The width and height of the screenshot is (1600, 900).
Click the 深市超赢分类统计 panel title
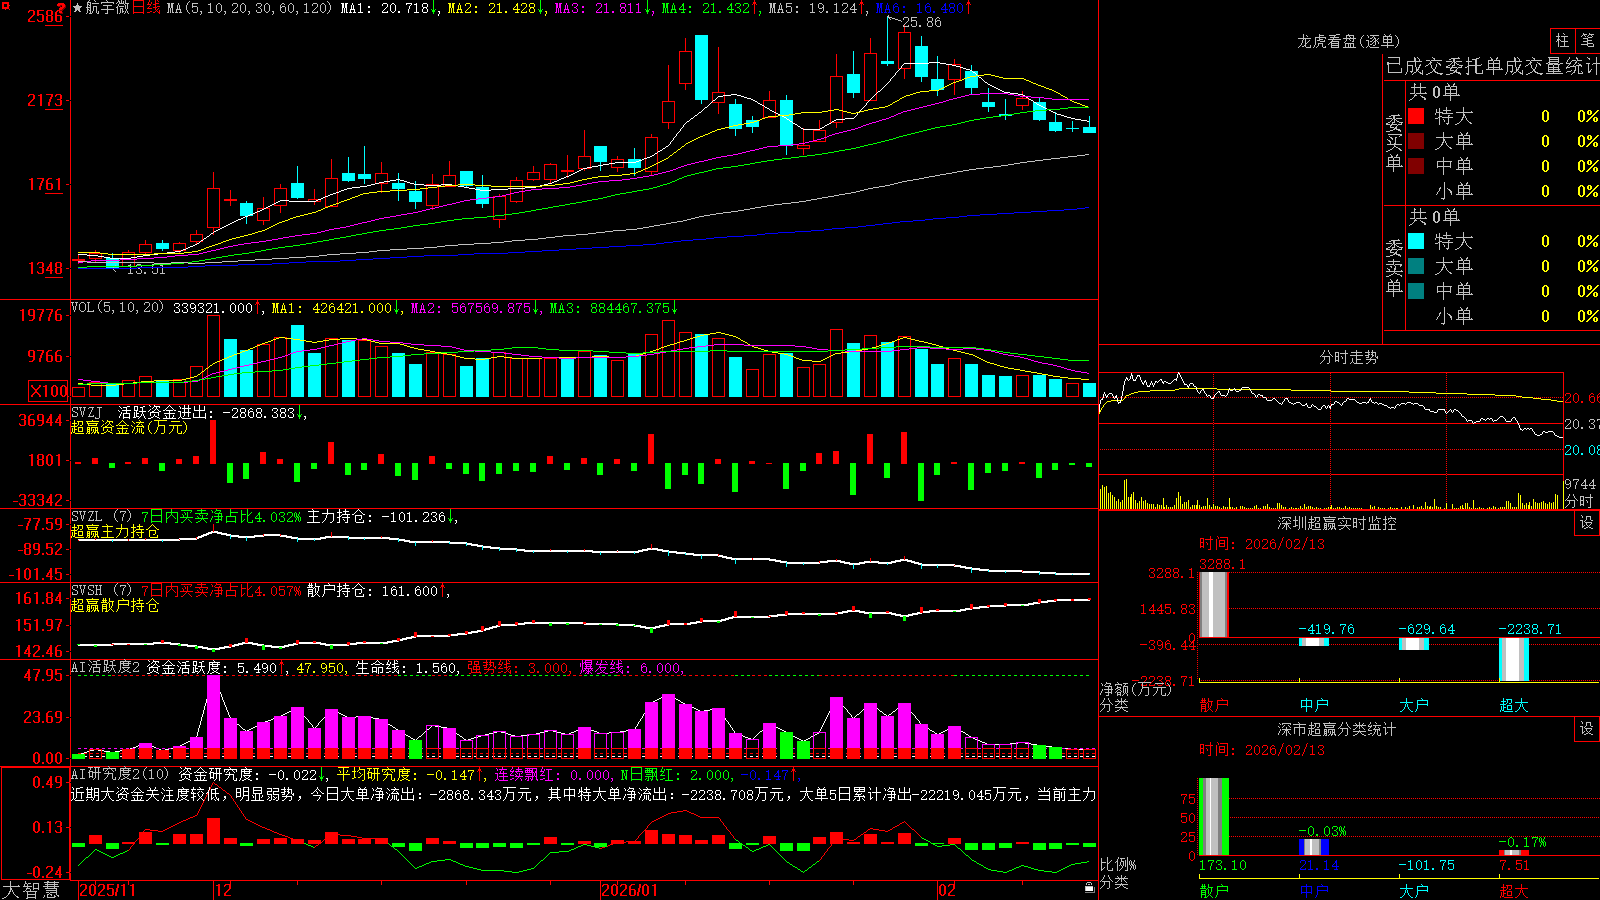click(1337, 729)
